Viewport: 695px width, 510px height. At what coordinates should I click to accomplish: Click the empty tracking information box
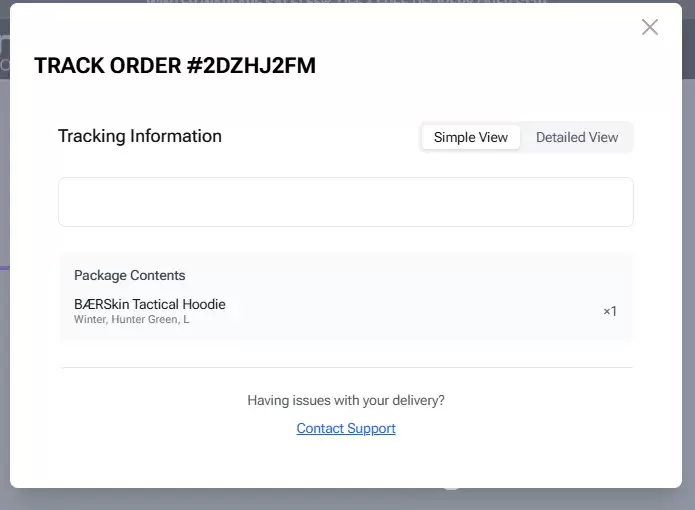point(345,202)
